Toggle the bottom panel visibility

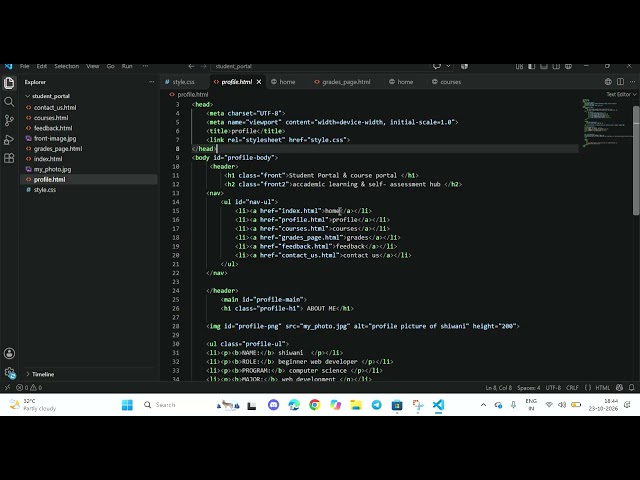pyautogui.click(x=544, y=66)
